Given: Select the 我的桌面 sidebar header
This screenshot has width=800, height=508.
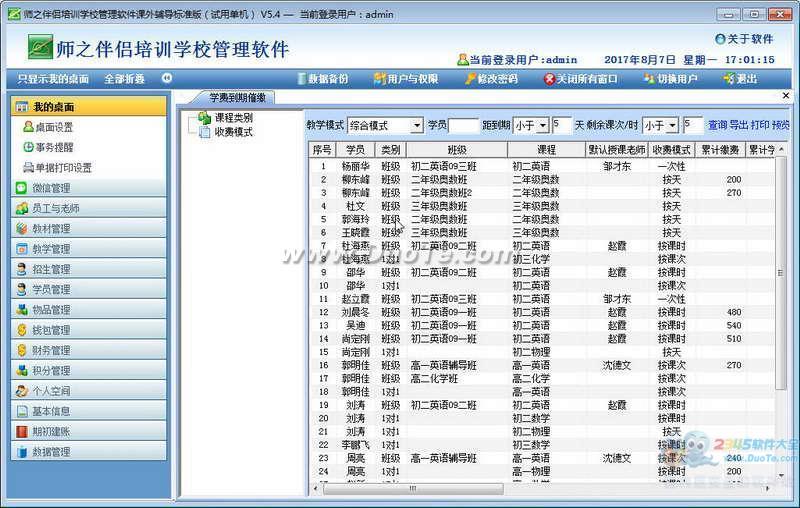Looking at the screenshot, I should (x=89, y=107).
